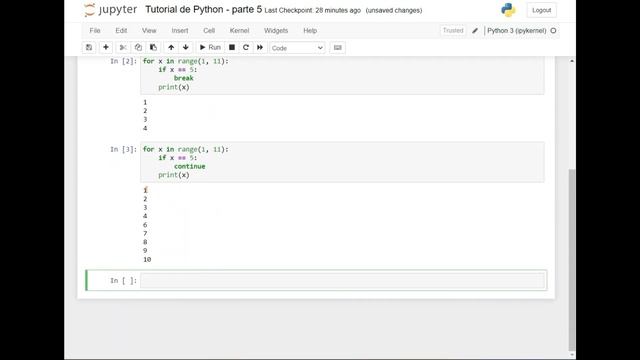Open the Edit menu
Screen dimensions: 640x360
(x=121, y=31)
